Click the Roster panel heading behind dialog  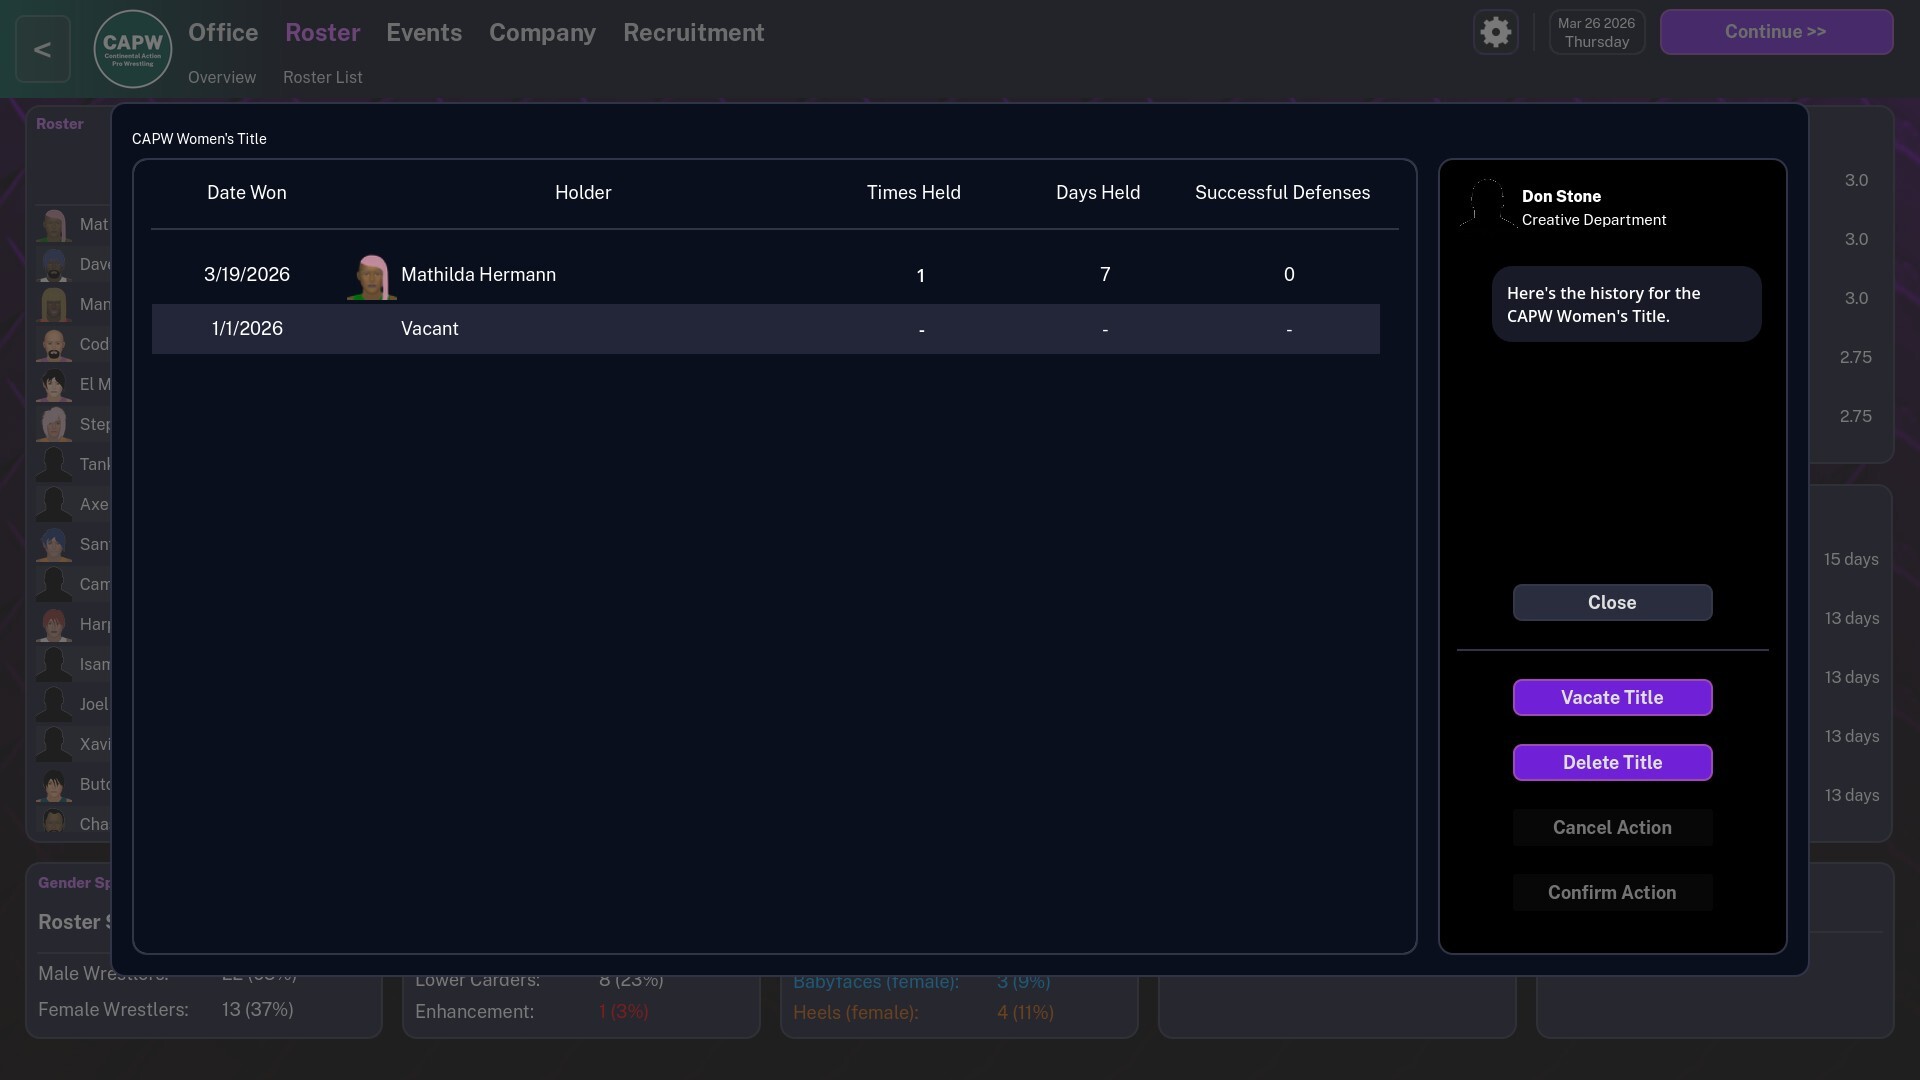click(x=60, y=124)
